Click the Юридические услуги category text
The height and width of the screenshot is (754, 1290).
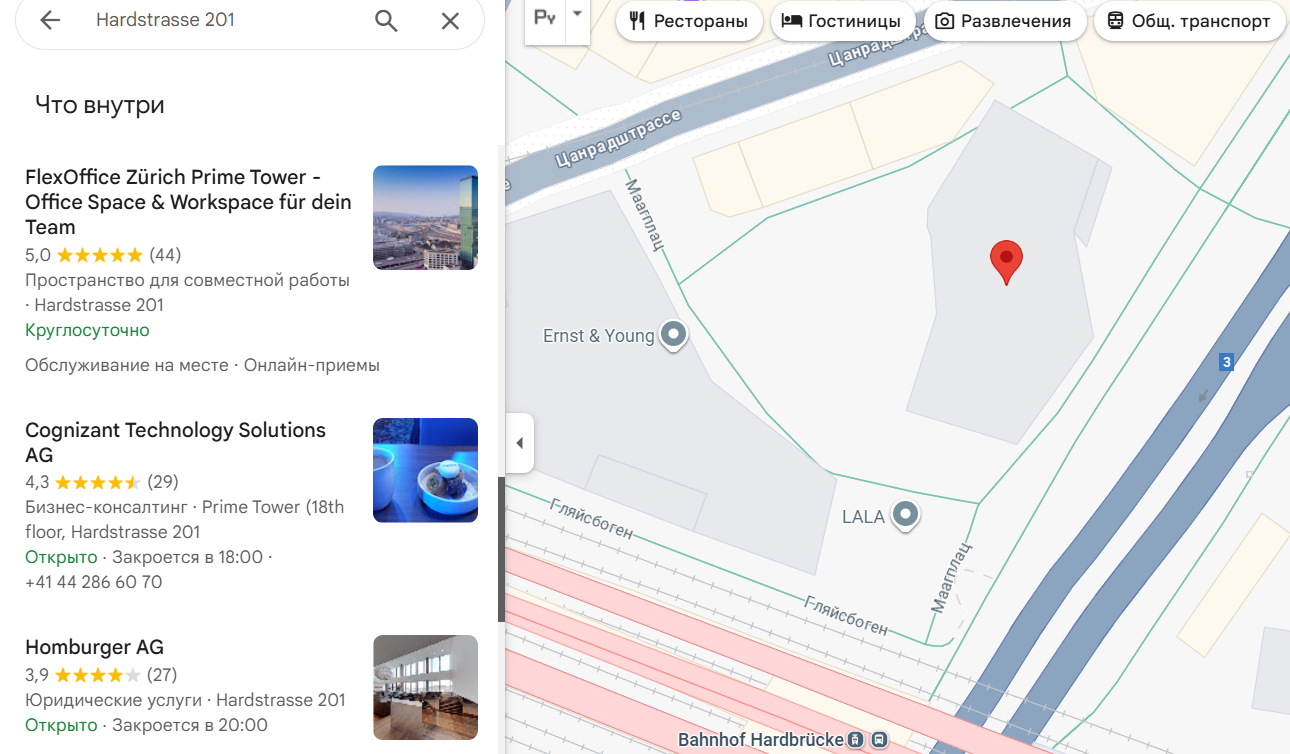113,700
